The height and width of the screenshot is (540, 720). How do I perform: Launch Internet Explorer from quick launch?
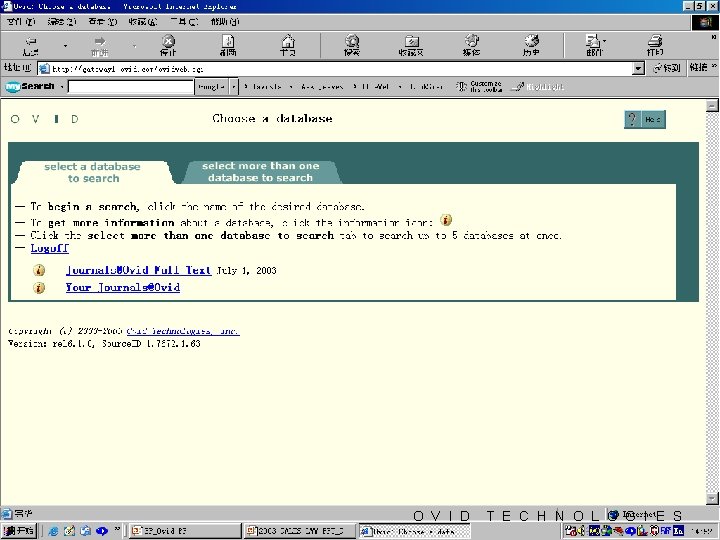[x=53, y=531]
